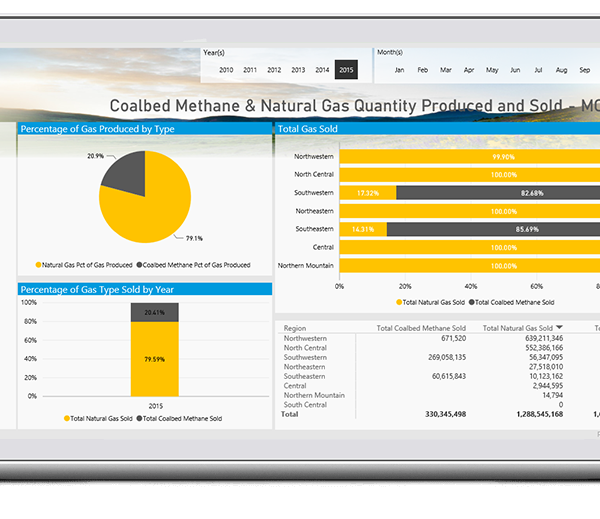600x519 pixels.
Task: Click Coalbed Methane Pct of Gas Produced legend marker
Action: [x=138, y=265]
